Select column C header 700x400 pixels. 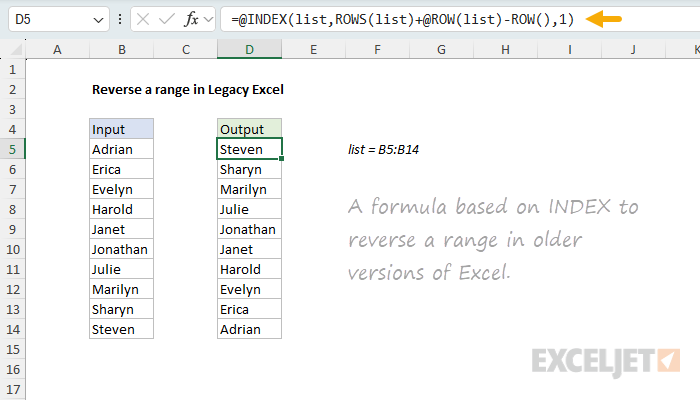tap(186, 50)
